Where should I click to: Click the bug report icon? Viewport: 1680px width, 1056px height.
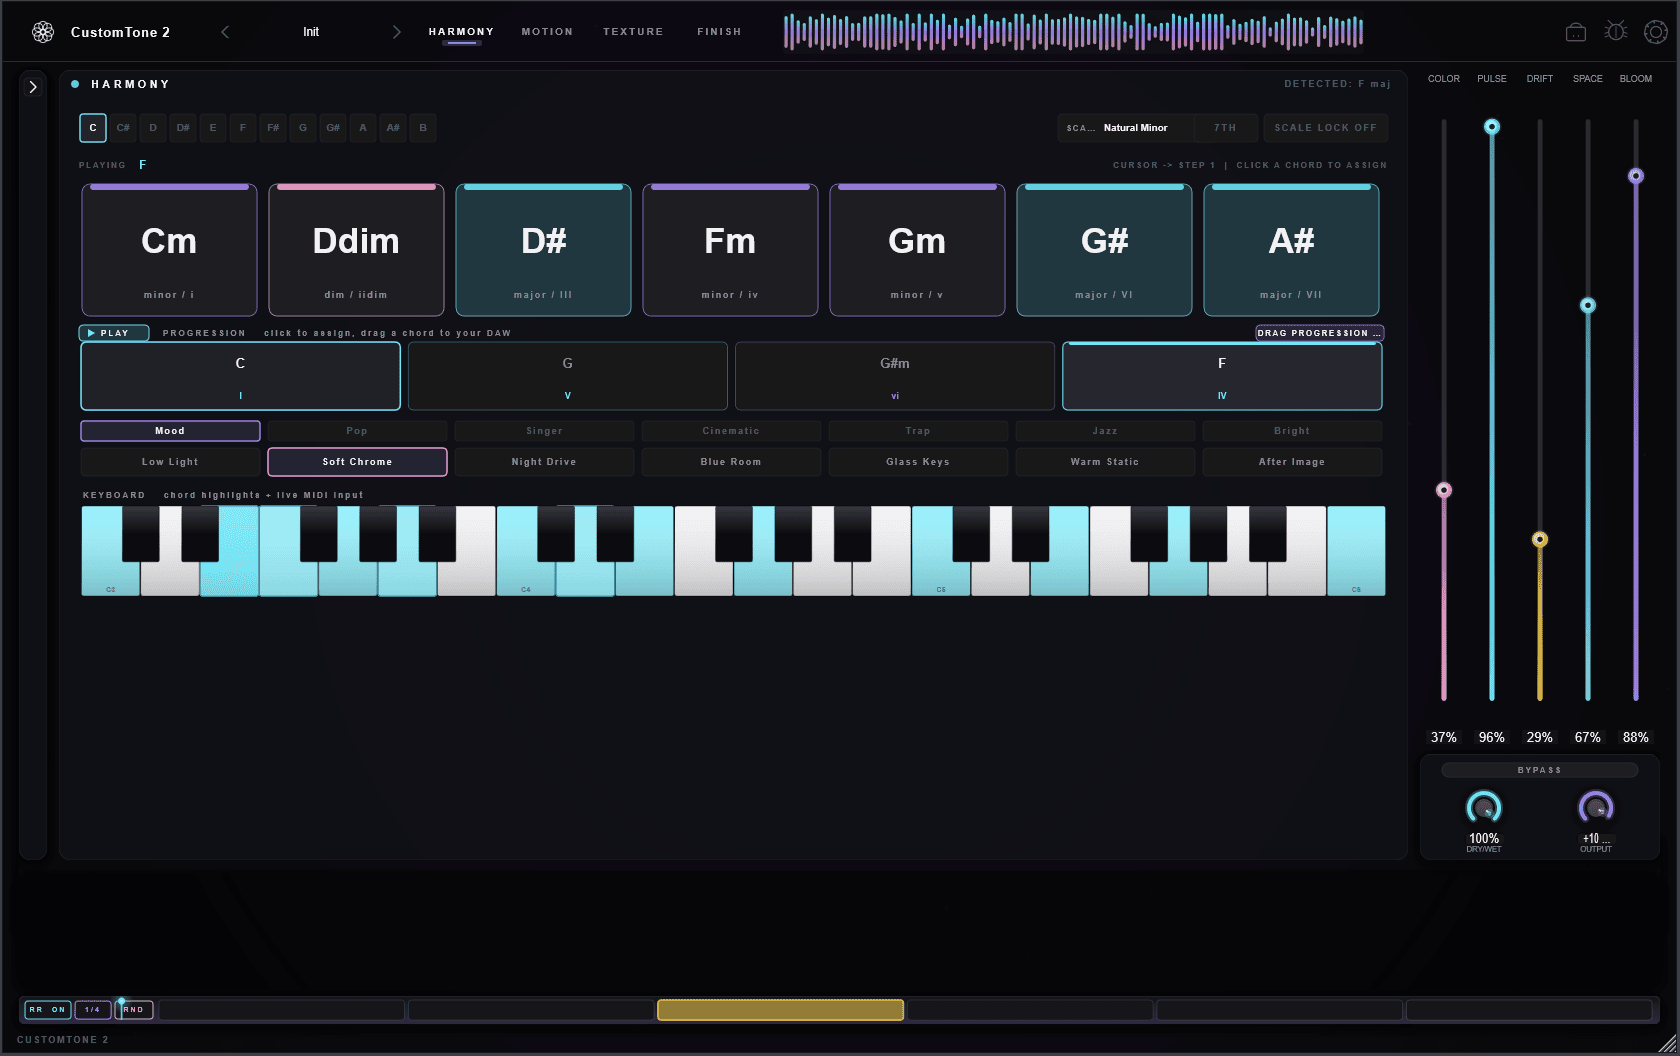tap(1616, 32)
